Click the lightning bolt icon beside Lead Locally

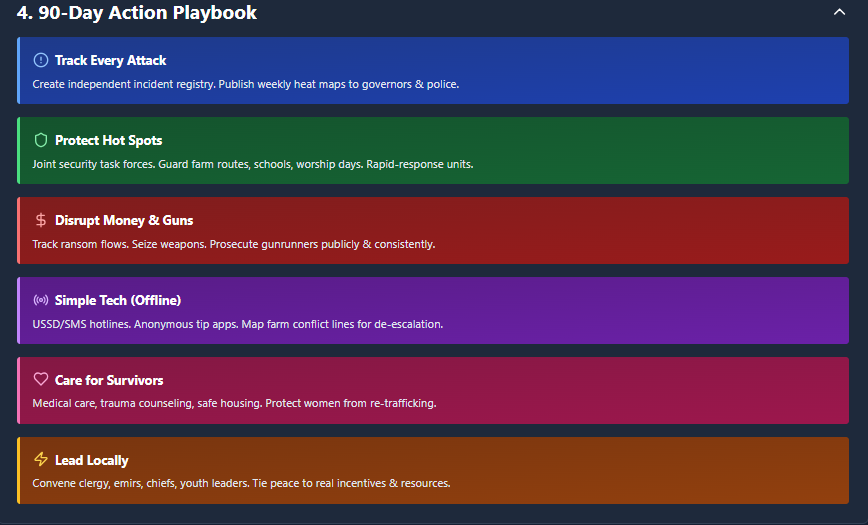tap(41, 460)
